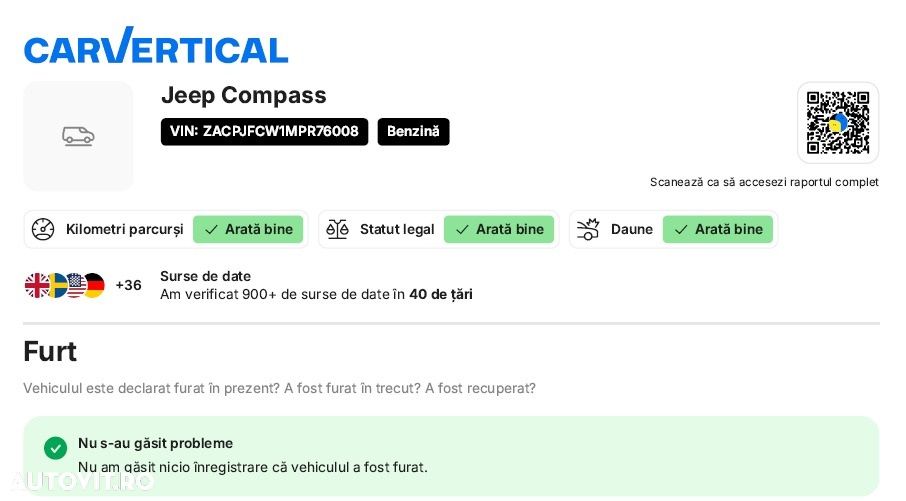This screenshot has height=501, width=906.
Task: Click the Benzină fuel badge
Action: (x=413, y=131)
